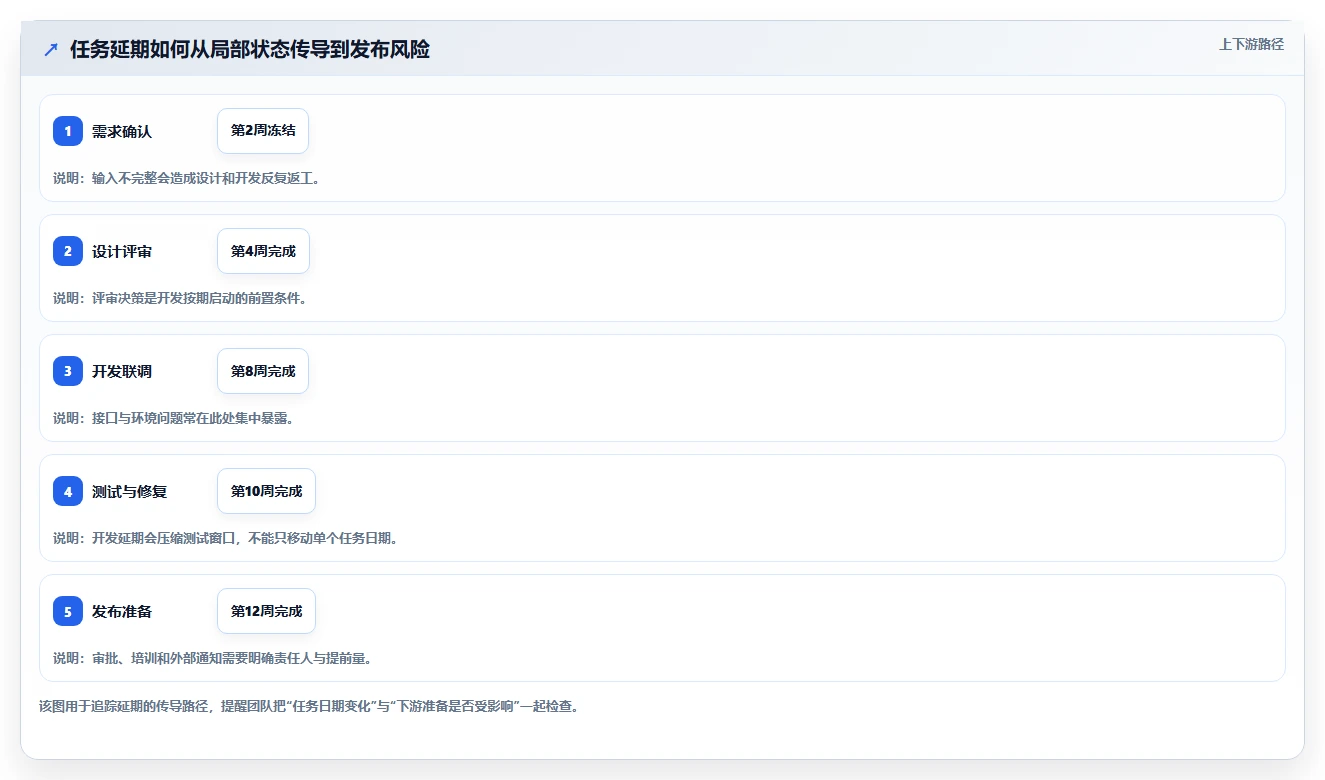
Task: Click step number 4 badge
Action: coord(68,491)
